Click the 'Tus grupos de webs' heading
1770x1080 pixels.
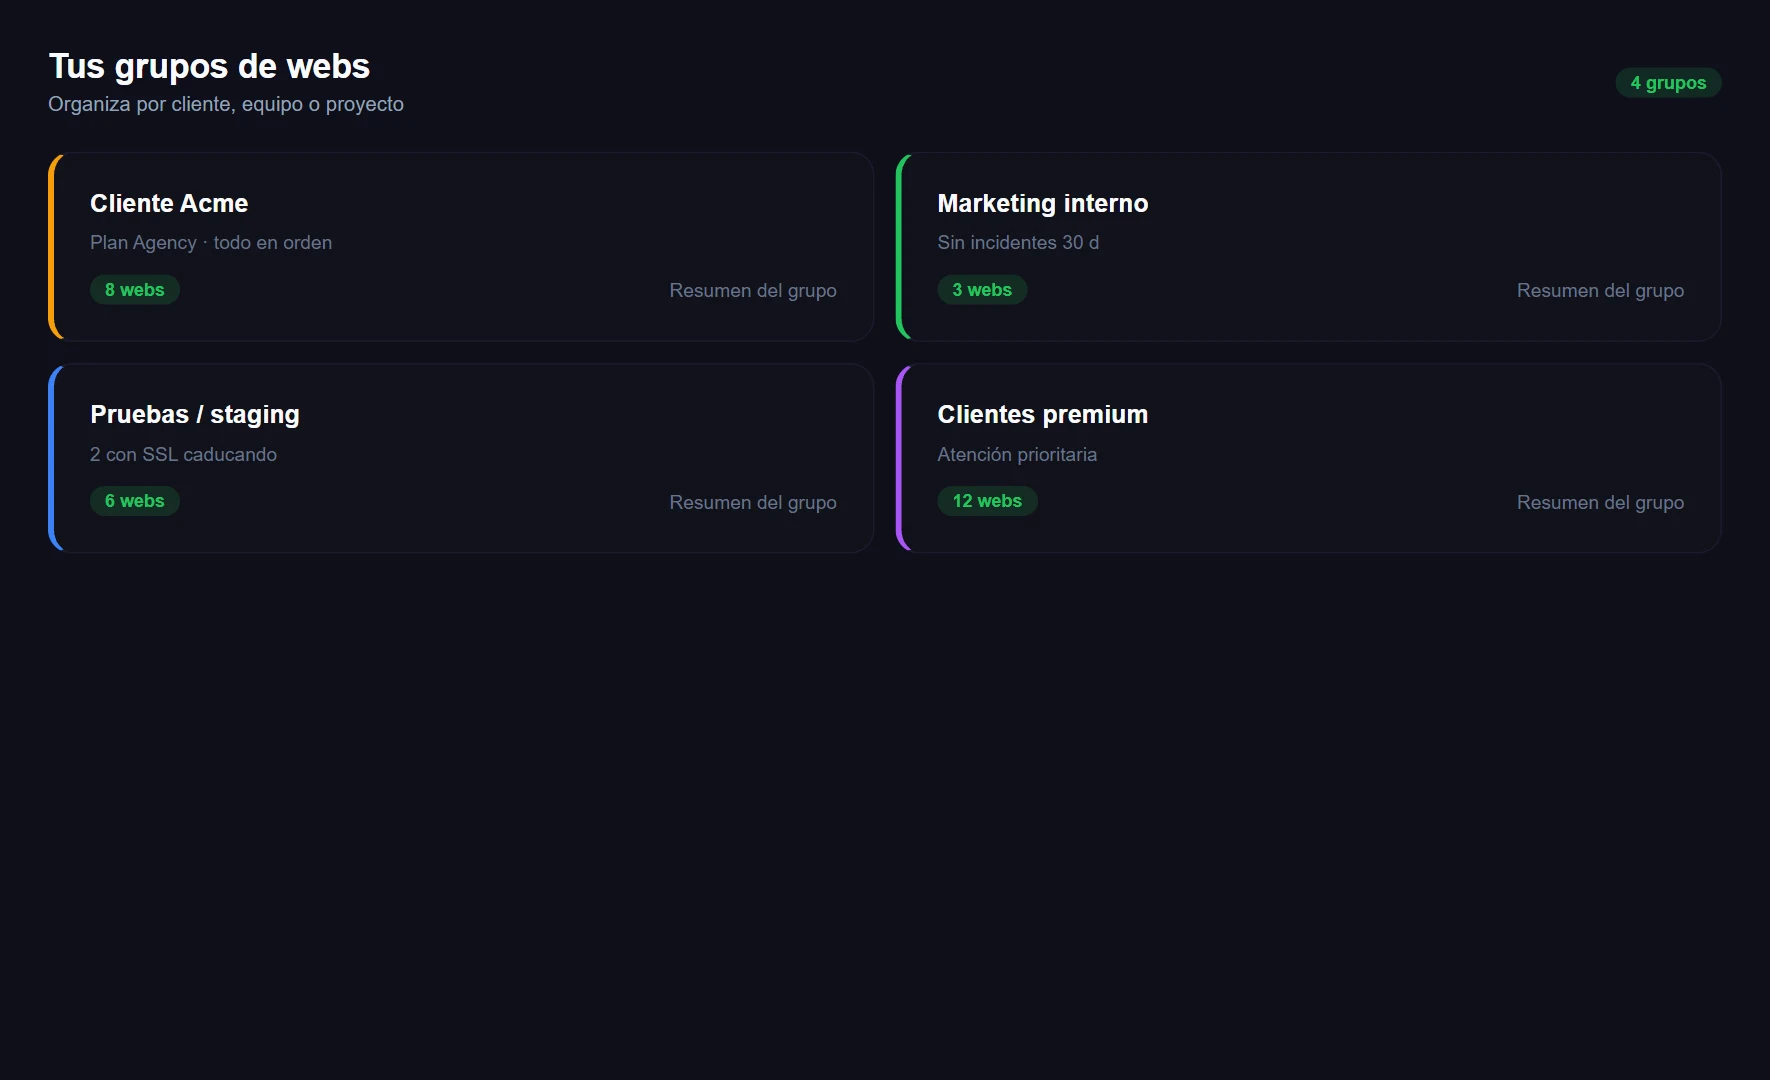pos(209,66)
